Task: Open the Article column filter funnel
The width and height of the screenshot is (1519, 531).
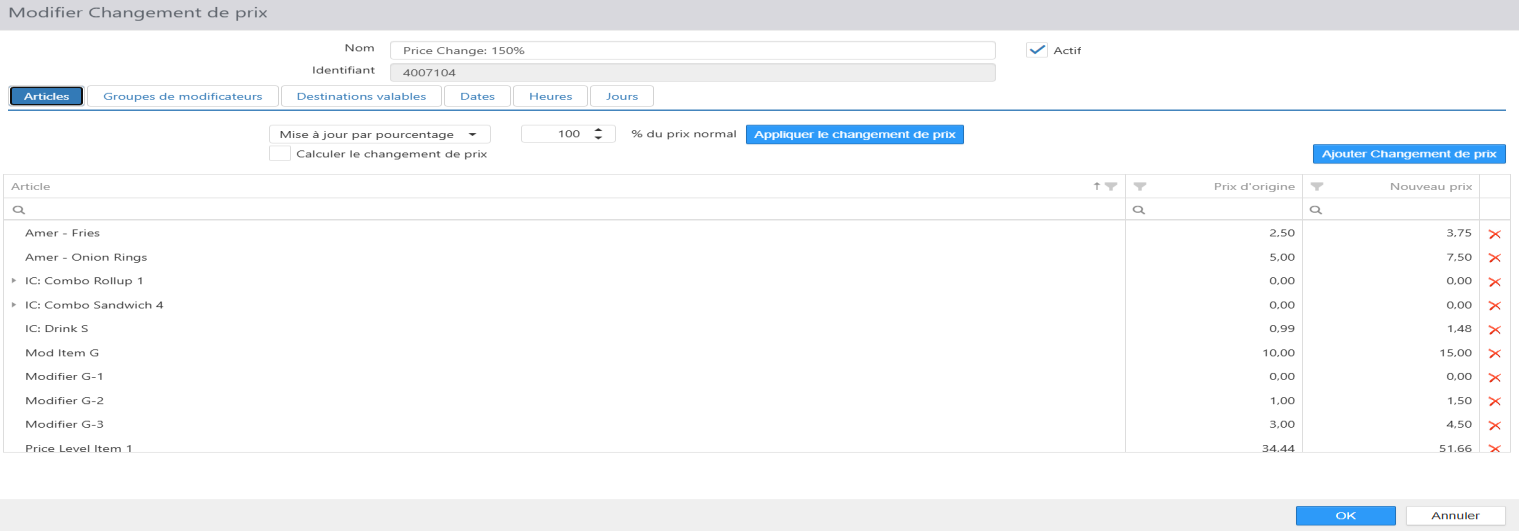Action: coord(1111,186)
